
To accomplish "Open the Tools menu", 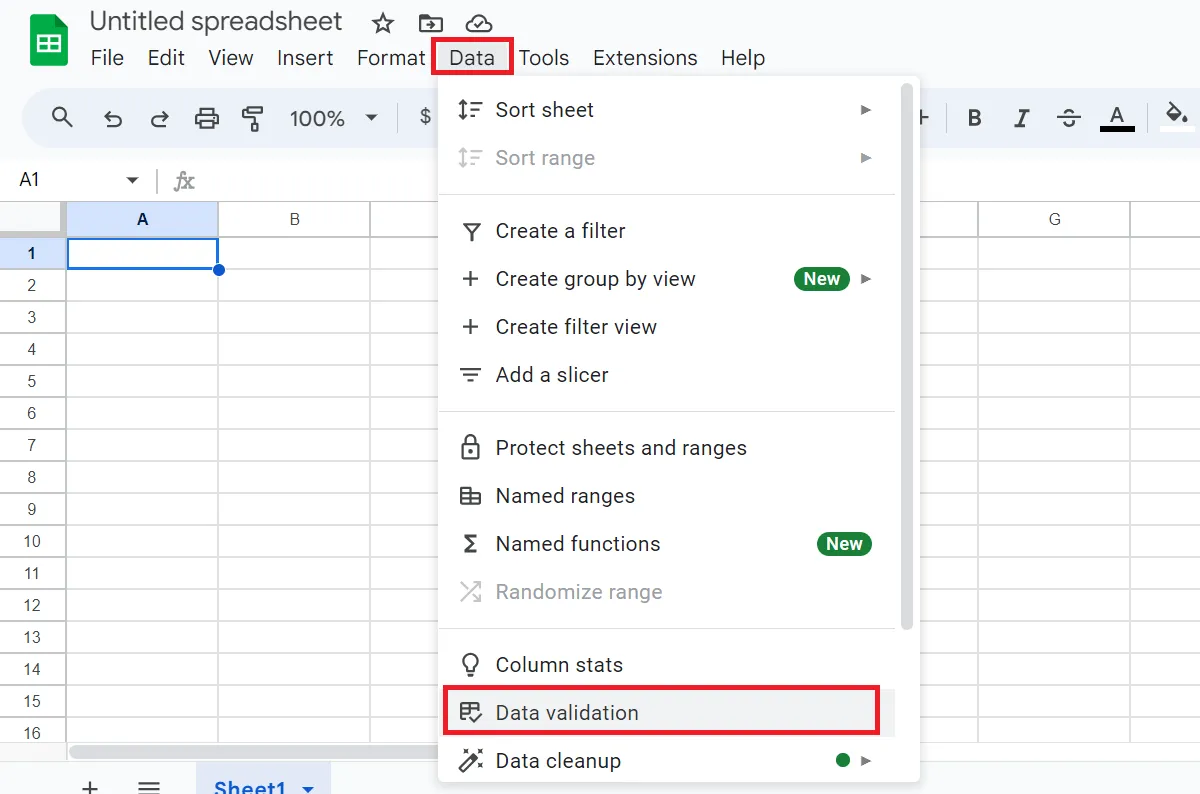I will click(544, 58).
